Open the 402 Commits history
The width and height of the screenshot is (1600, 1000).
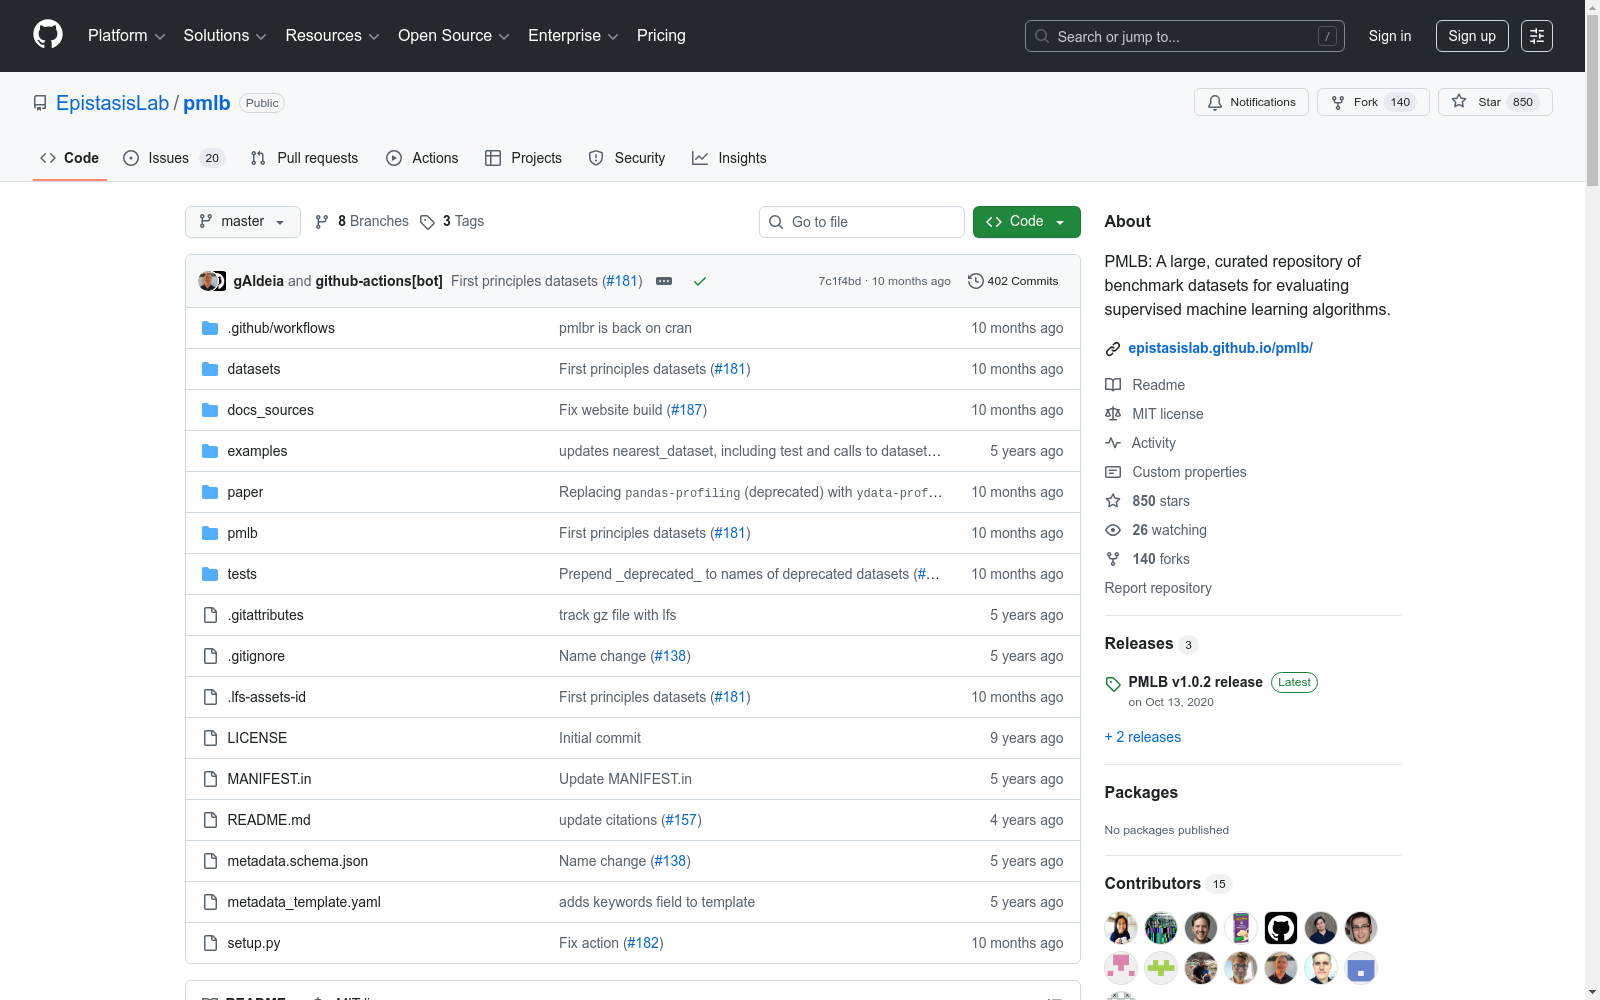click(1013, 281)
